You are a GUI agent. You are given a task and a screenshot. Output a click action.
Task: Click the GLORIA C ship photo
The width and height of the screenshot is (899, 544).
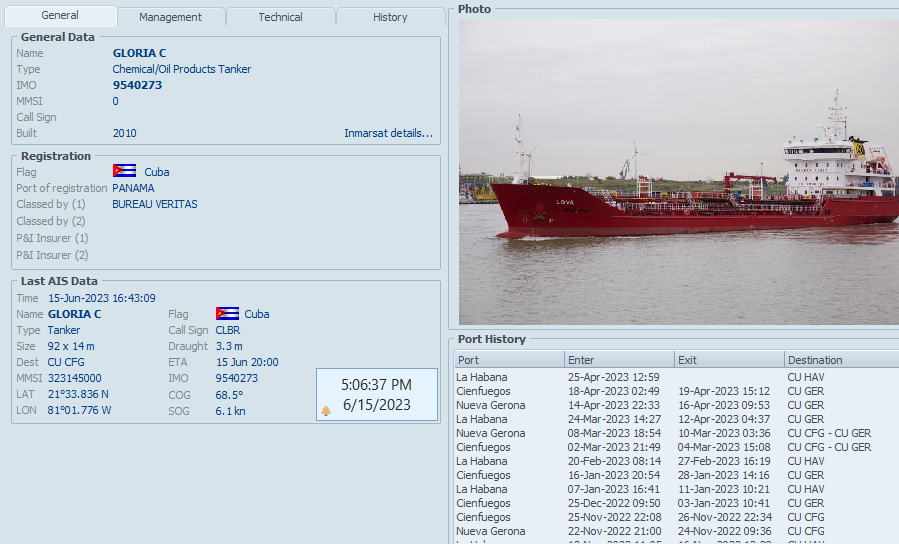point(679,172)
